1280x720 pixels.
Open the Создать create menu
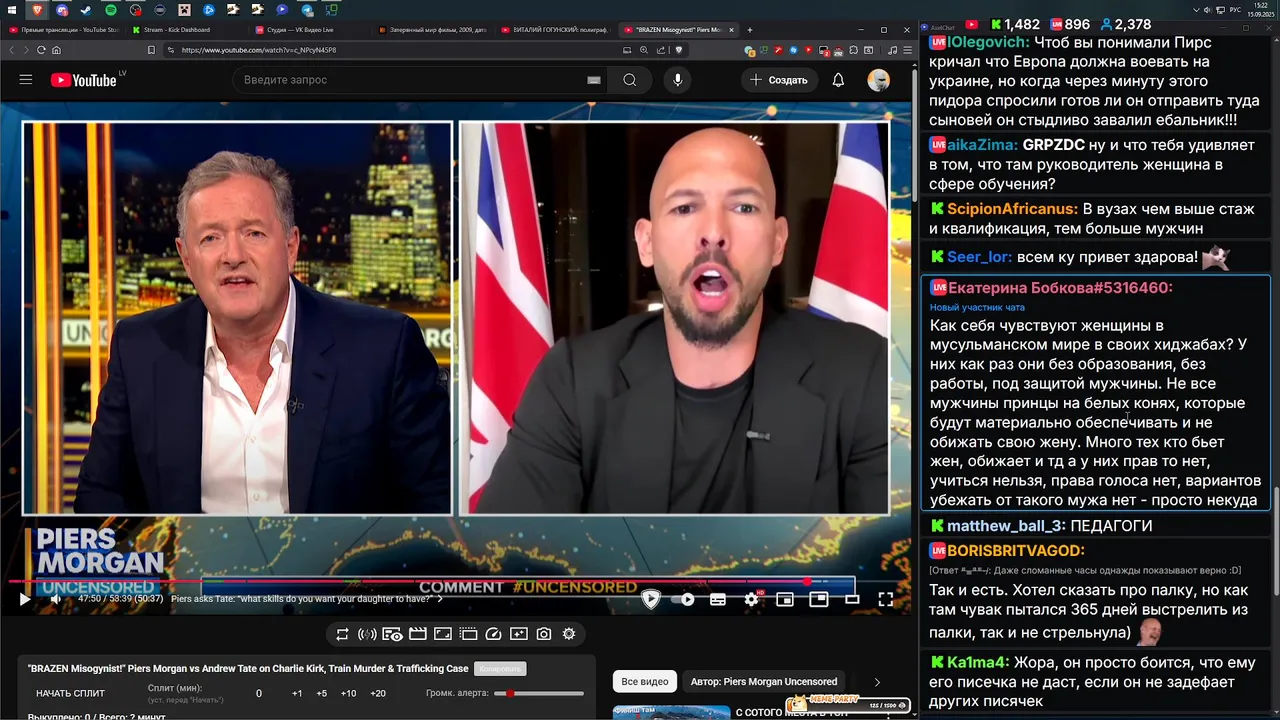(x=779, y=80)
